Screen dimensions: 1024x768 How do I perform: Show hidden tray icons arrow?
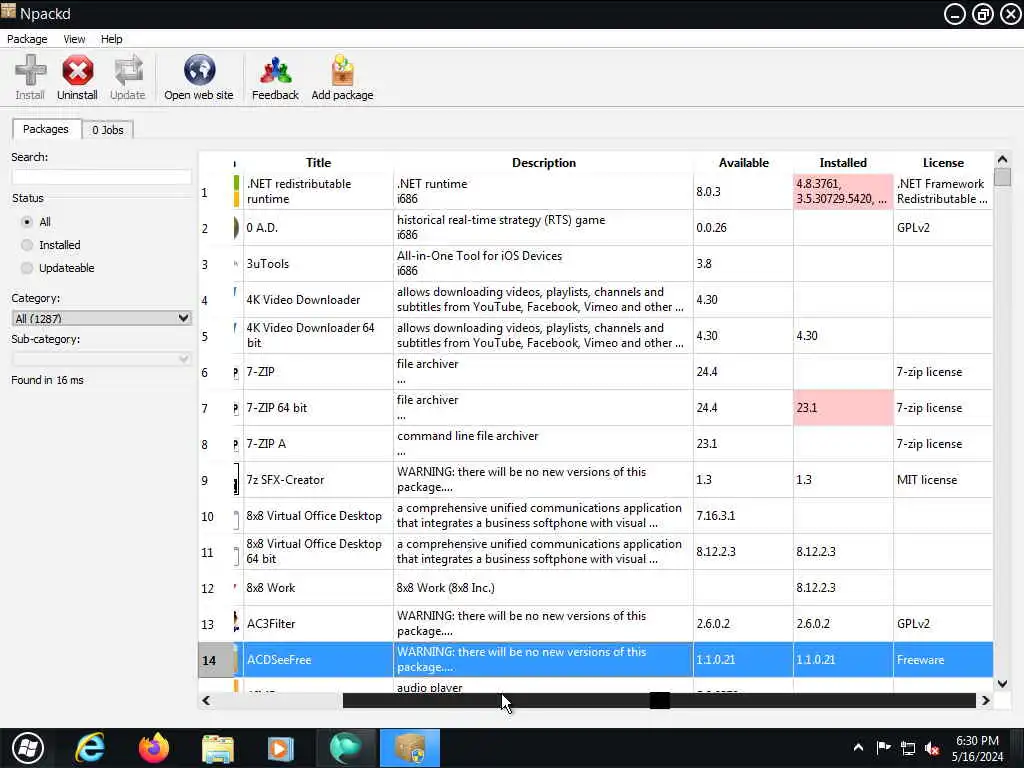[859, 748]
